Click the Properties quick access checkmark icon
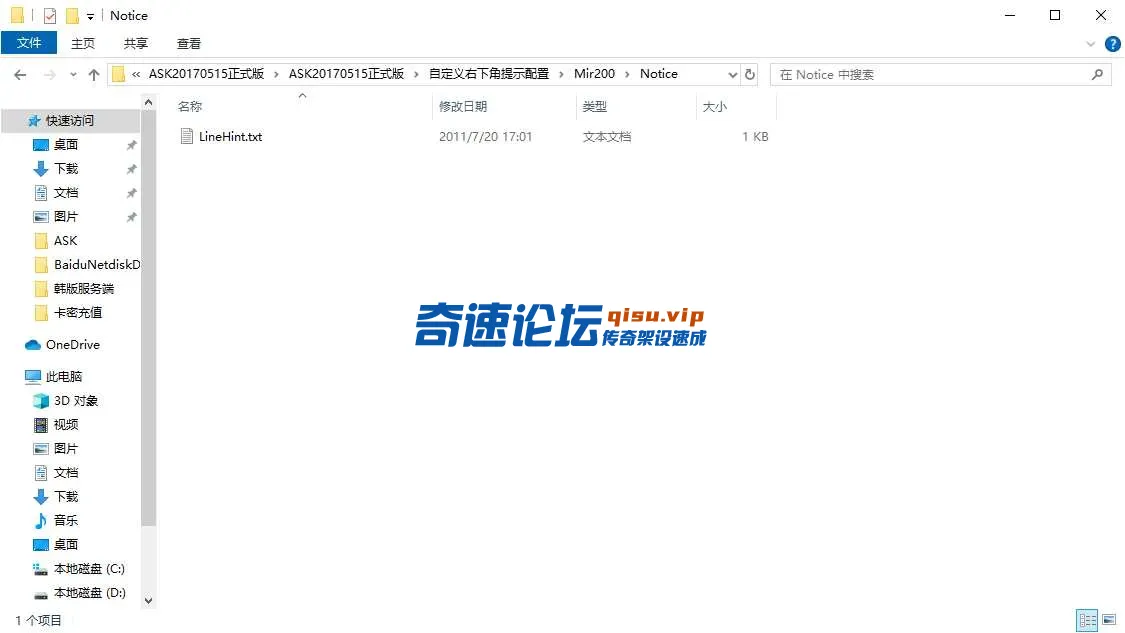The width and height of the screenshot is (1125, 633). (x=50, y=15)
